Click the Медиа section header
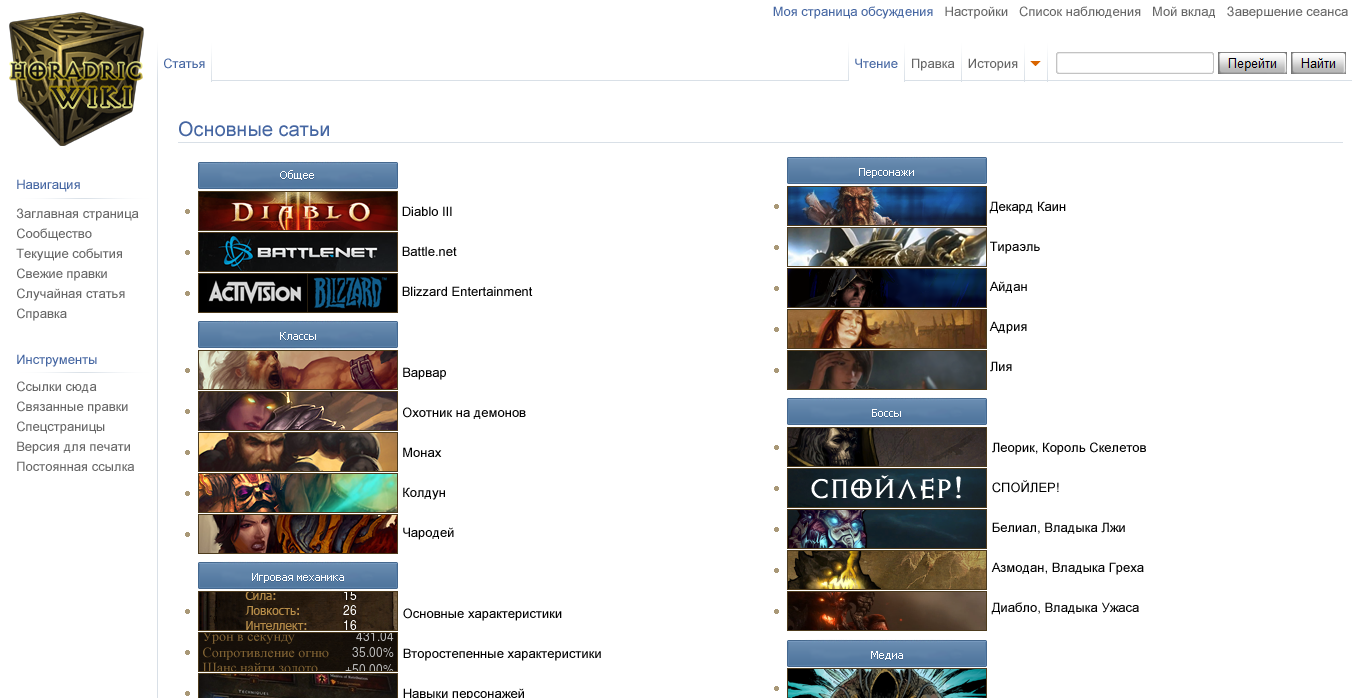This screenshot has width=1352, height=698. (x=887, y=654)
